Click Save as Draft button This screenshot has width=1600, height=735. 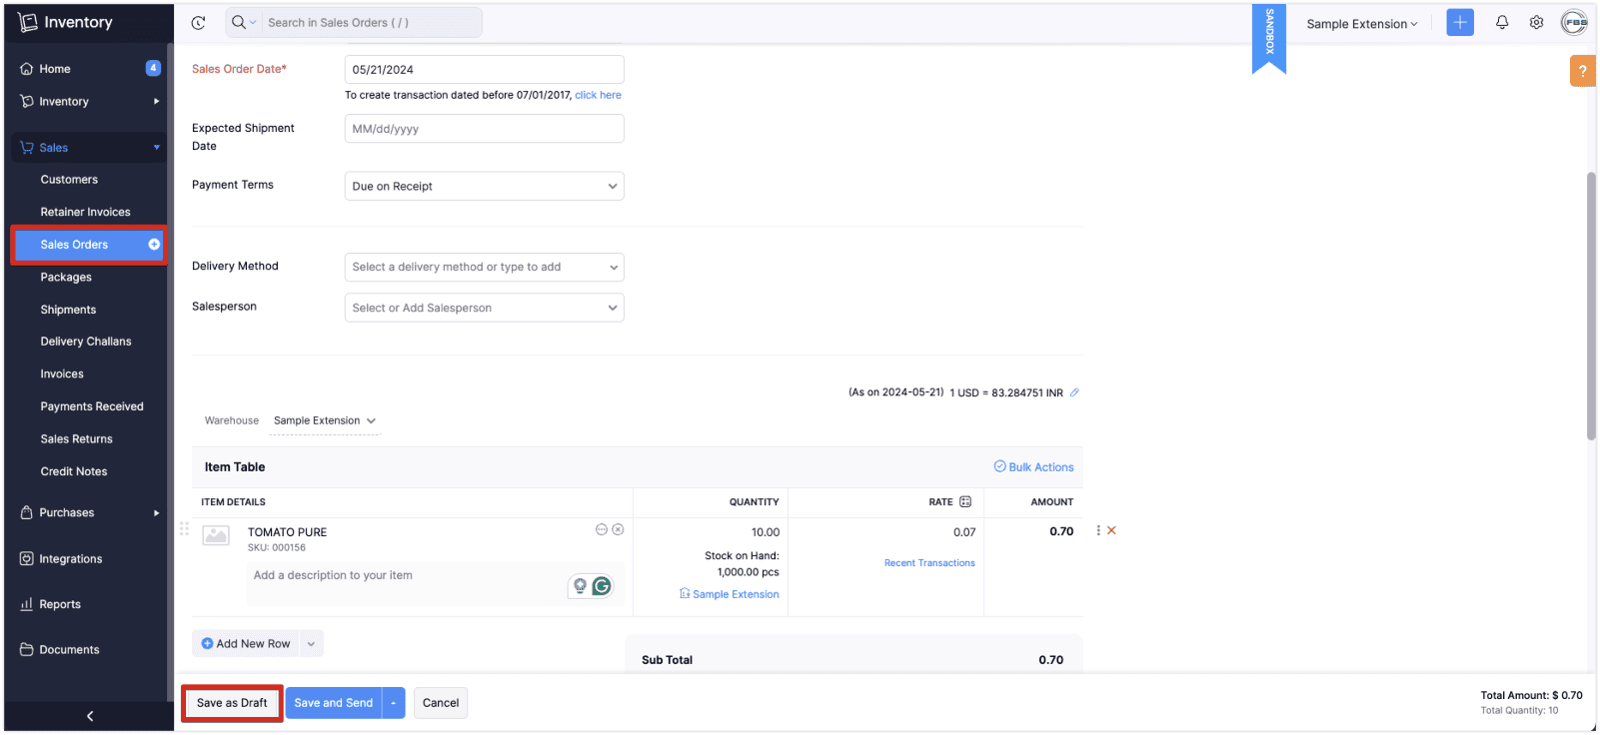(232, 703)
